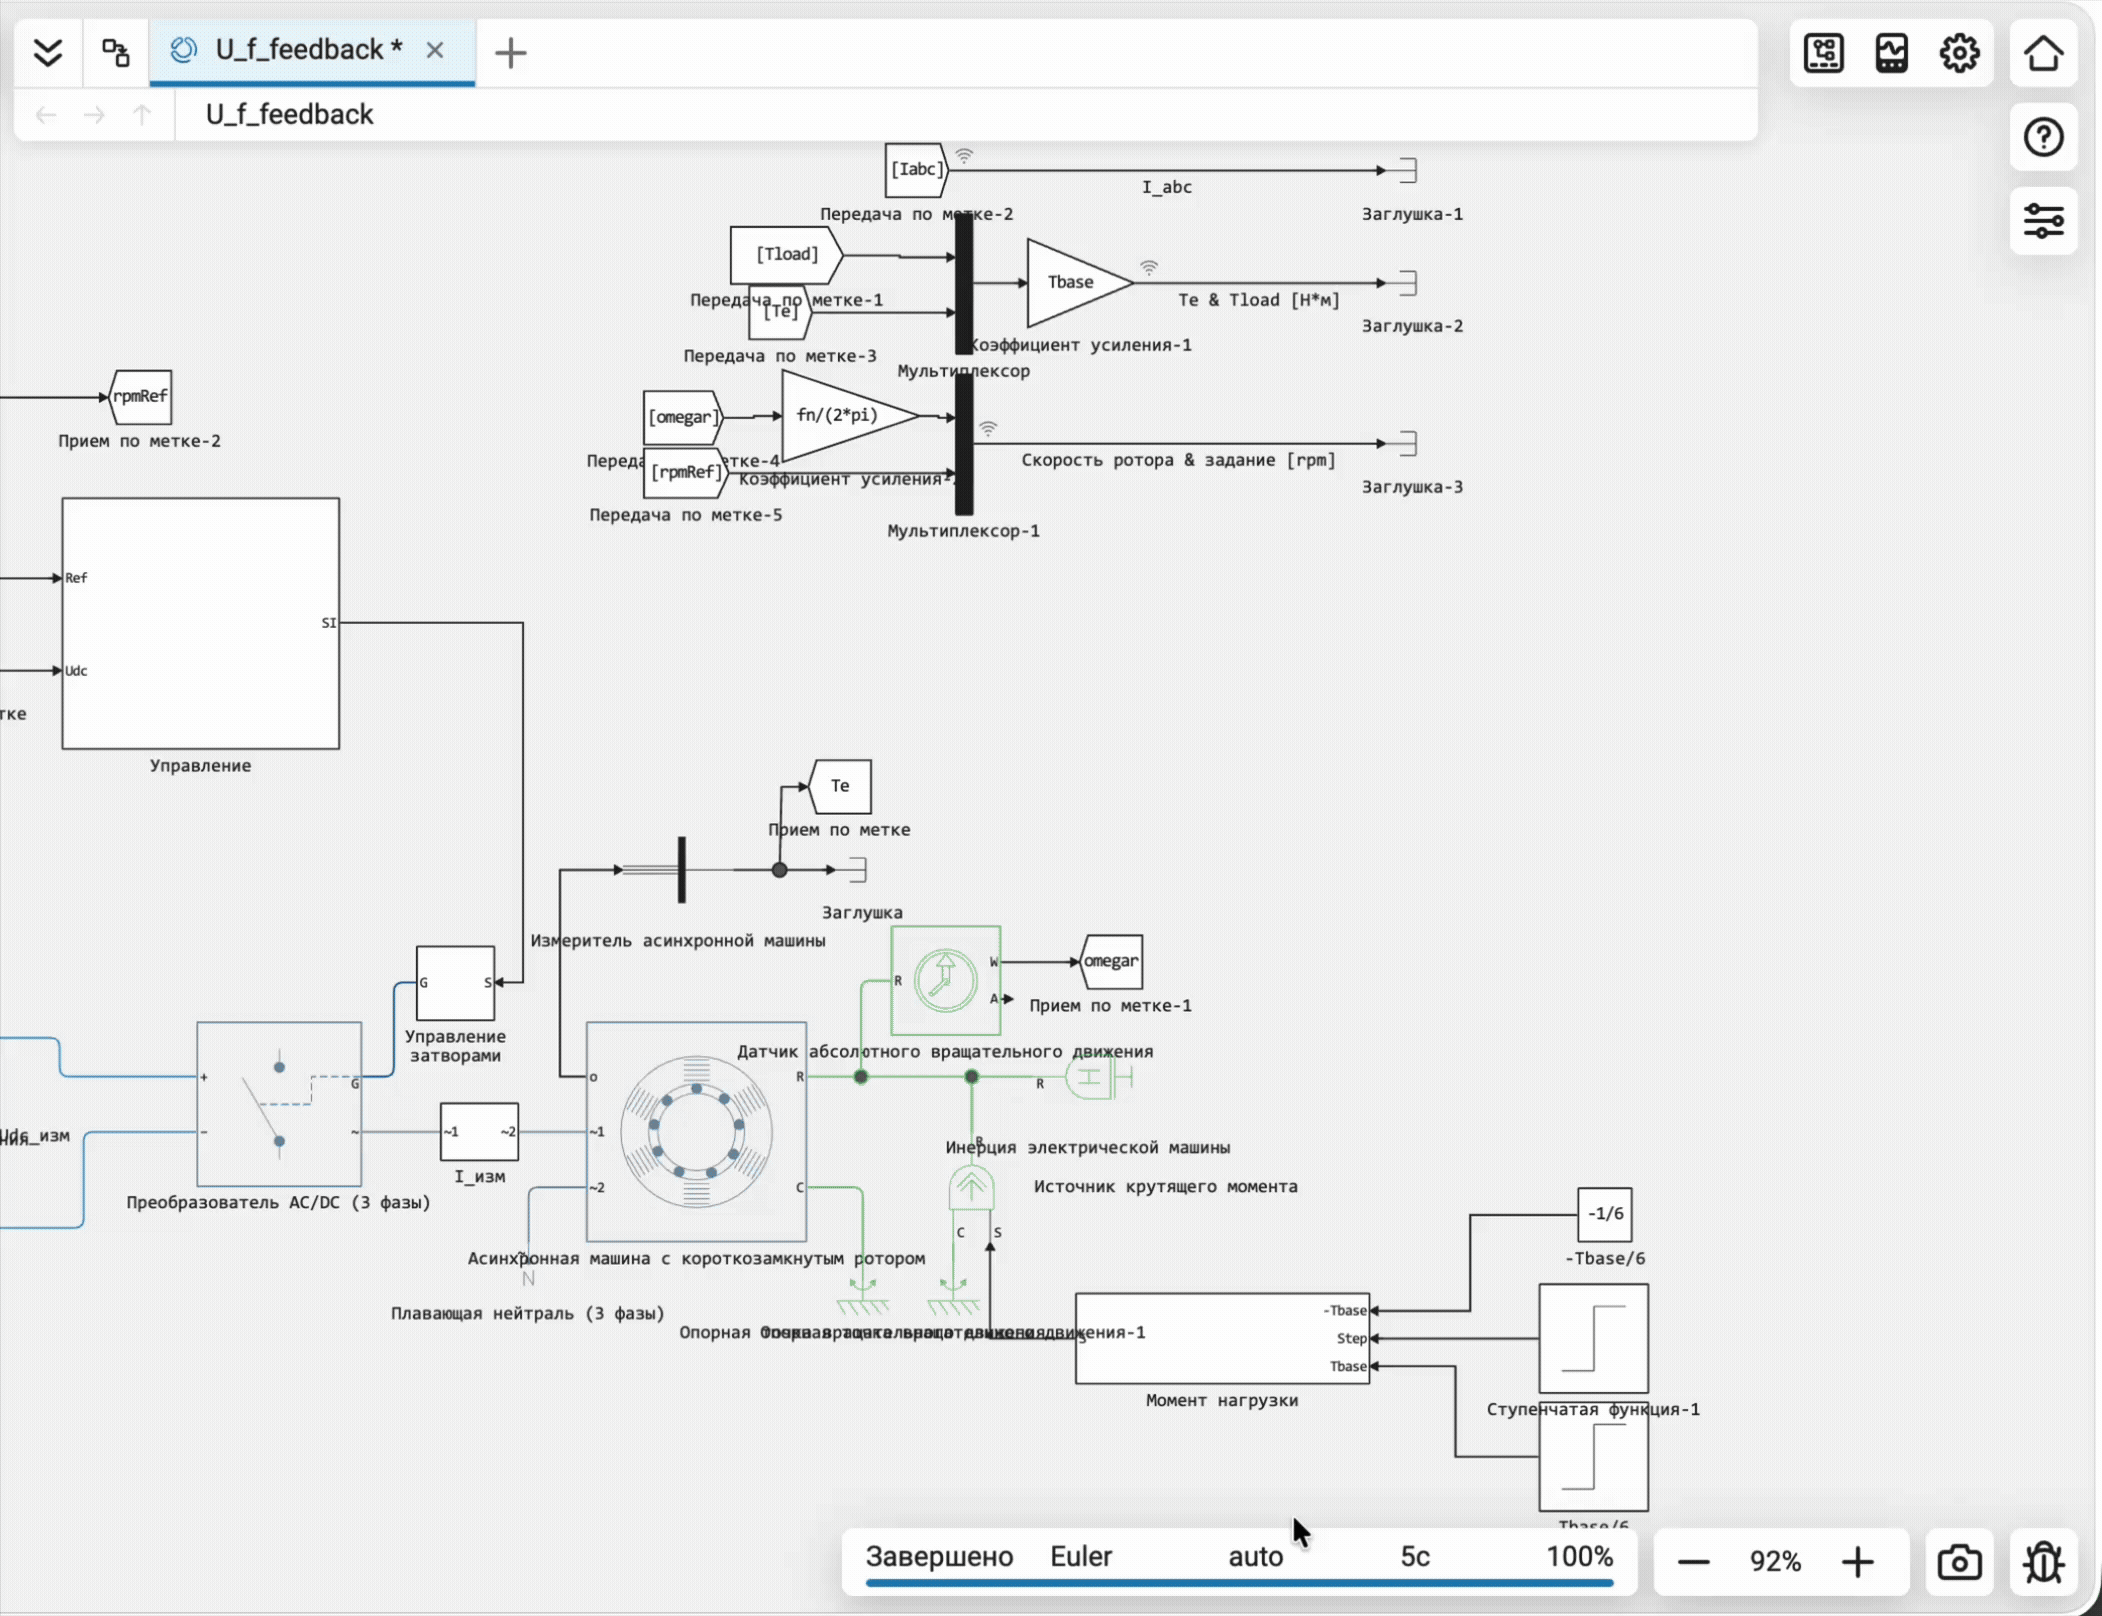The width and height of the screenshot is (2102, 1616).
Task: Take a canvas snapshot with camera icon
Action: 1958,1561
